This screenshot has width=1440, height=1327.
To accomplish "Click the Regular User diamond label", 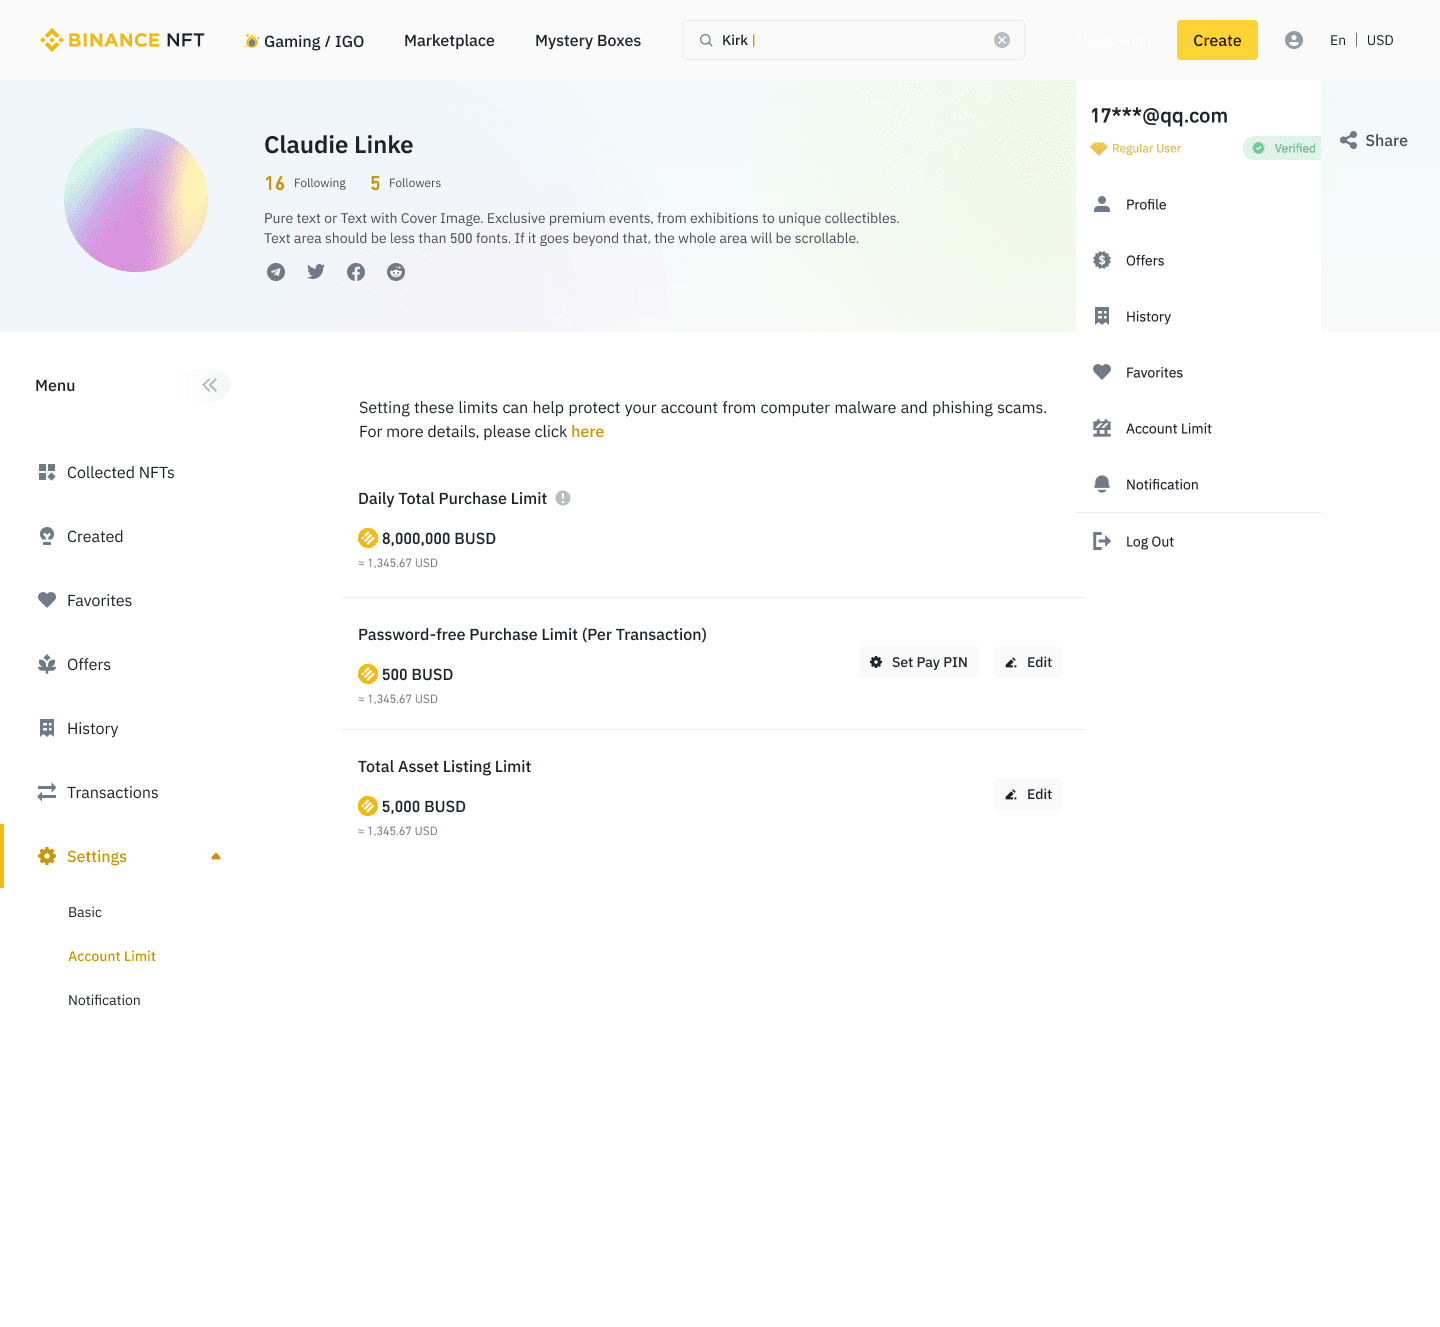I will coord(1136,148).
